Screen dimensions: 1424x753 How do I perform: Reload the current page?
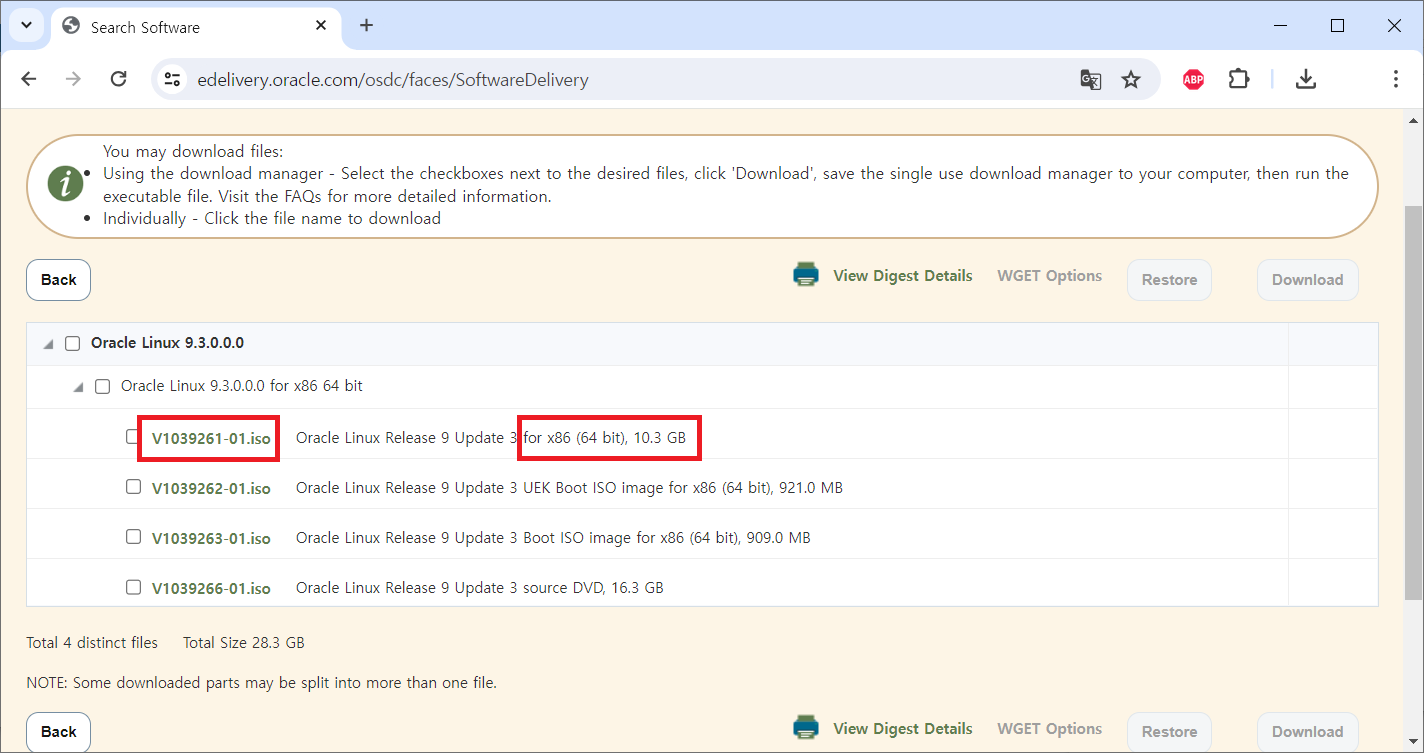[118, 79]
